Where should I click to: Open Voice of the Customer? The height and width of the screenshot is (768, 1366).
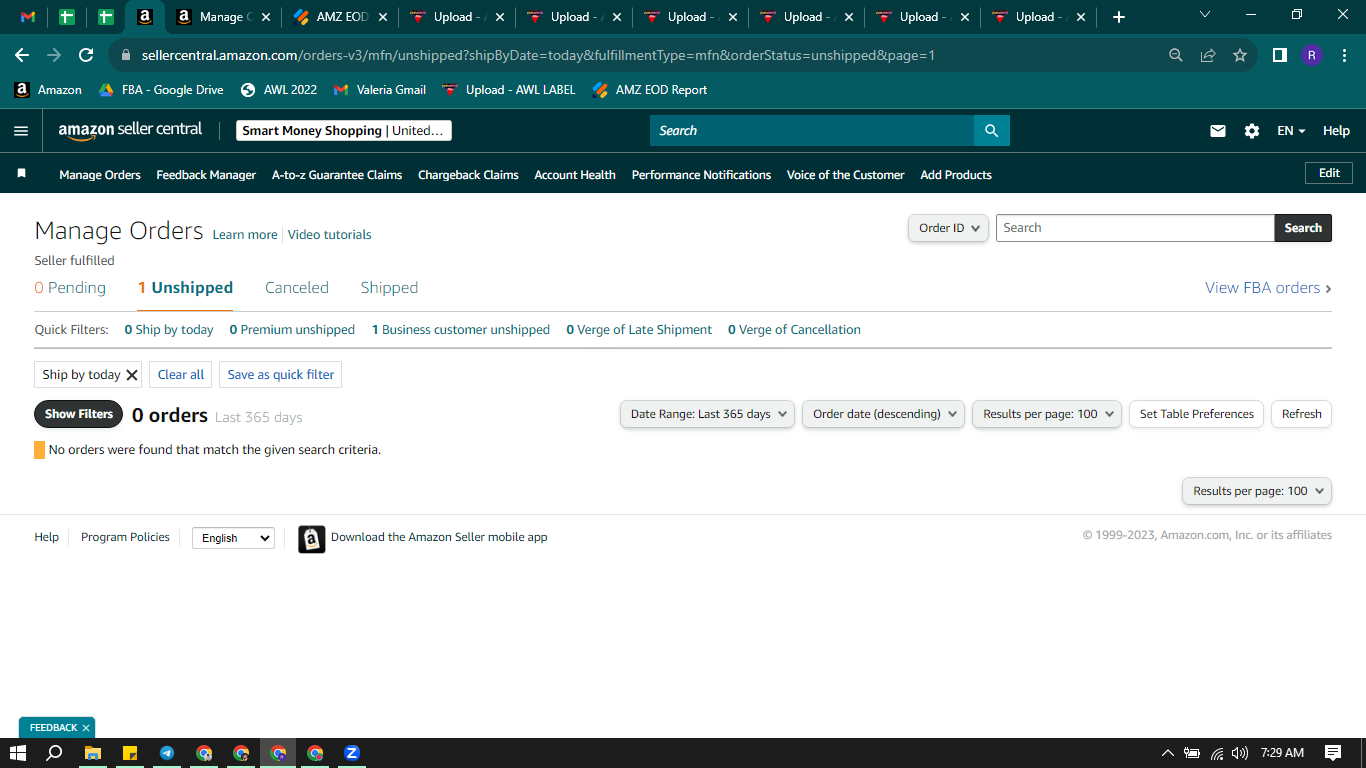coord(846,175)
